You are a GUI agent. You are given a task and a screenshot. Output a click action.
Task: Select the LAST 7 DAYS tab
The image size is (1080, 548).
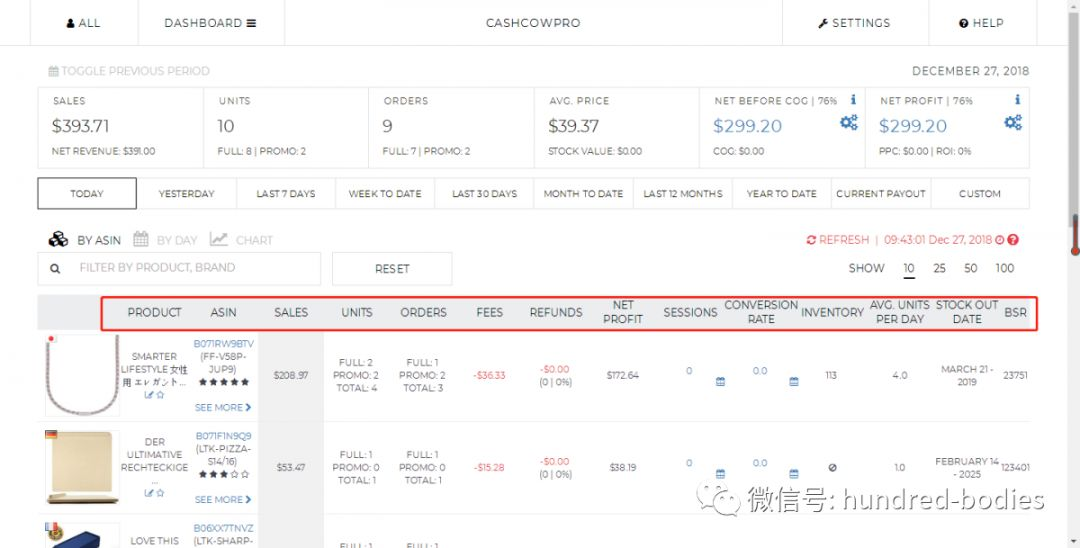[x=286, y=193]
